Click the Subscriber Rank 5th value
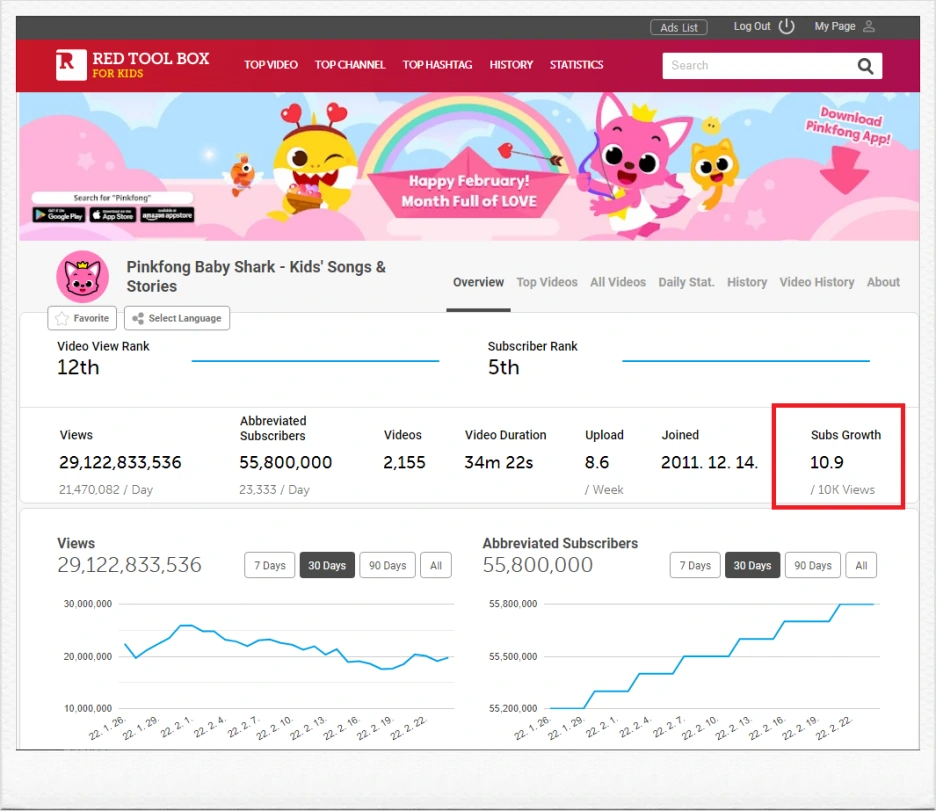 tap(503, 368)
